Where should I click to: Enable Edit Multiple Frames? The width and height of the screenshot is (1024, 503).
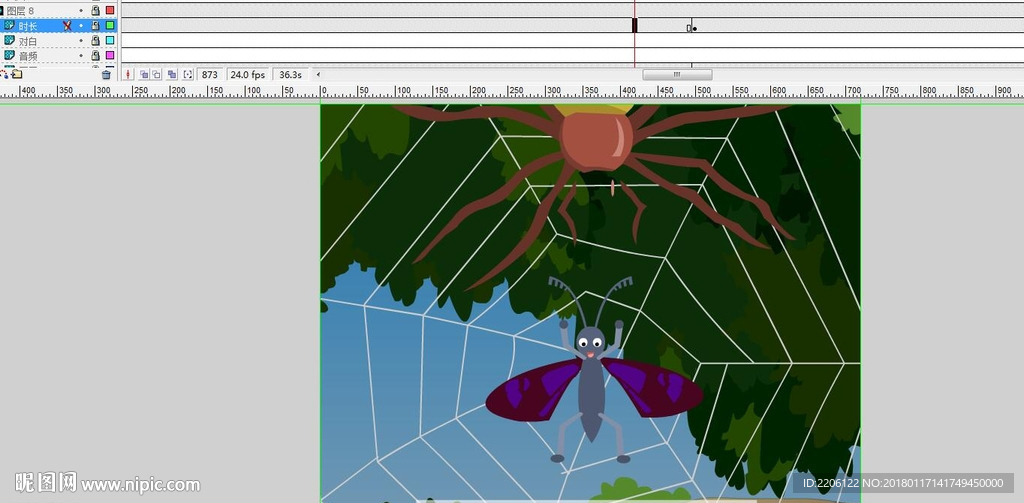coord(172,74)
